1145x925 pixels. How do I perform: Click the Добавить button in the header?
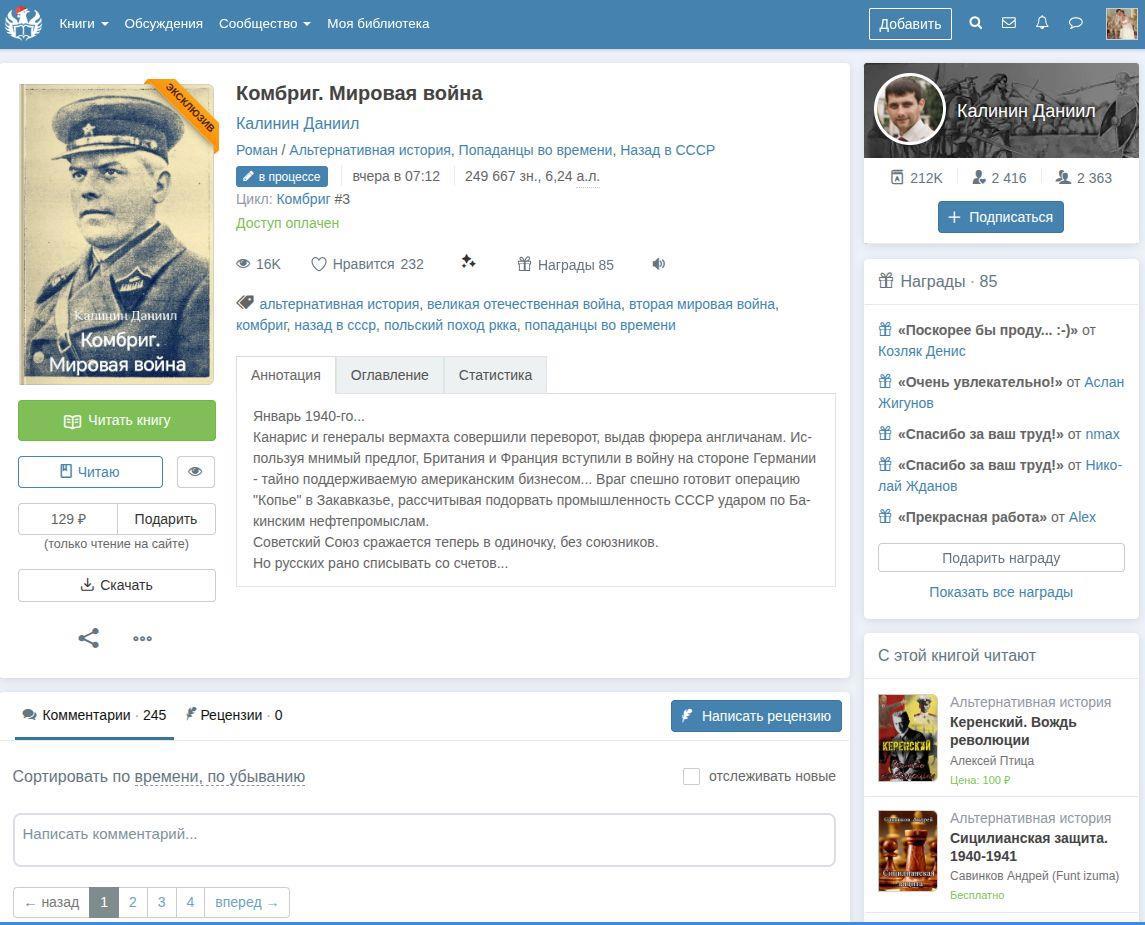pyautogui.click(x=910, y=23)
